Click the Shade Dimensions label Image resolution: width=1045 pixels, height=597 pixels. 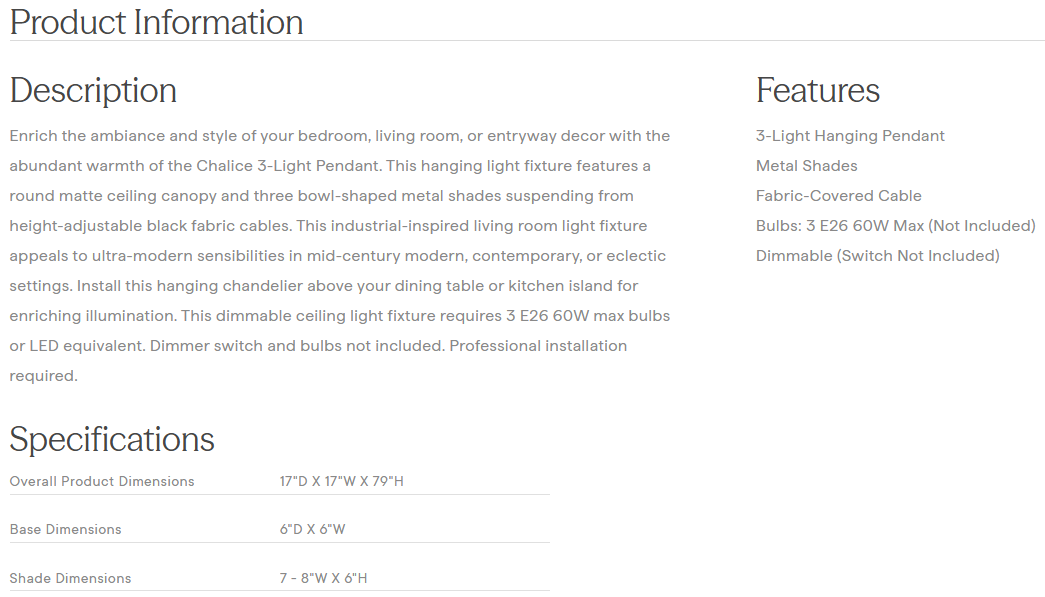[70, 579]
